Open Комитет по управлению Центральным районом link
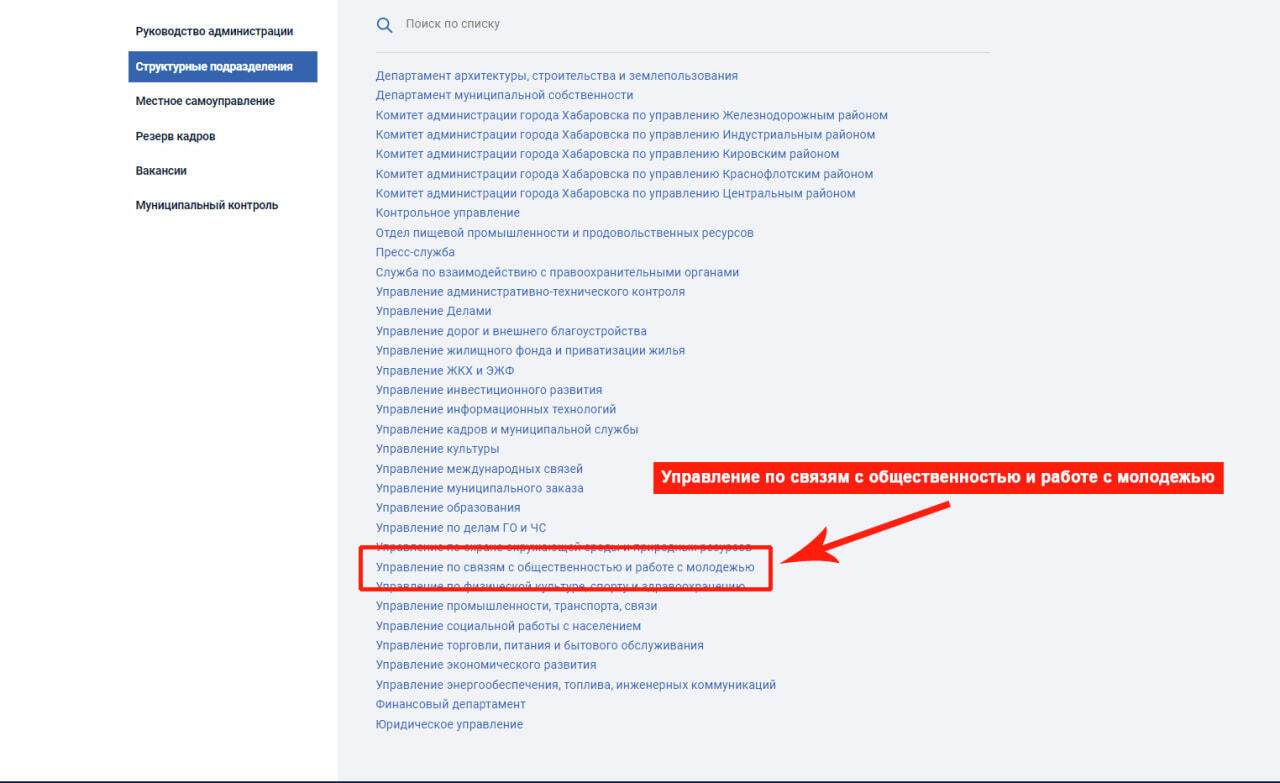This screenshot has height=783, width=1280. (616, 193)
